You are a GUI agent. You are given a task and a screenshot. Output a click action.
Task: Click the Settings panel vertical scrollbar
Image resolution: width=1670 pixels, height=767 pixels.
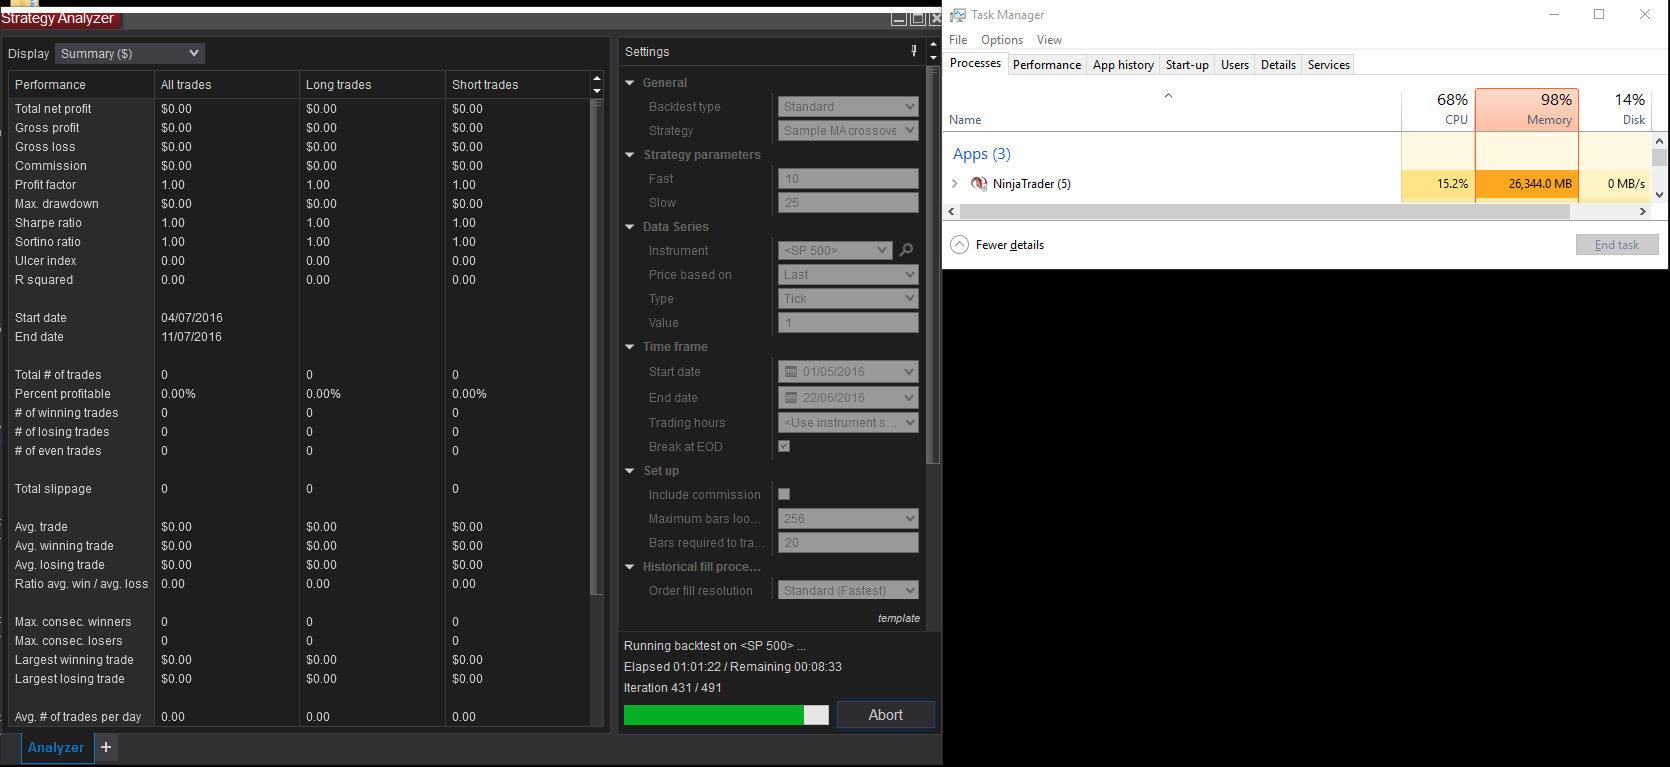933,265
